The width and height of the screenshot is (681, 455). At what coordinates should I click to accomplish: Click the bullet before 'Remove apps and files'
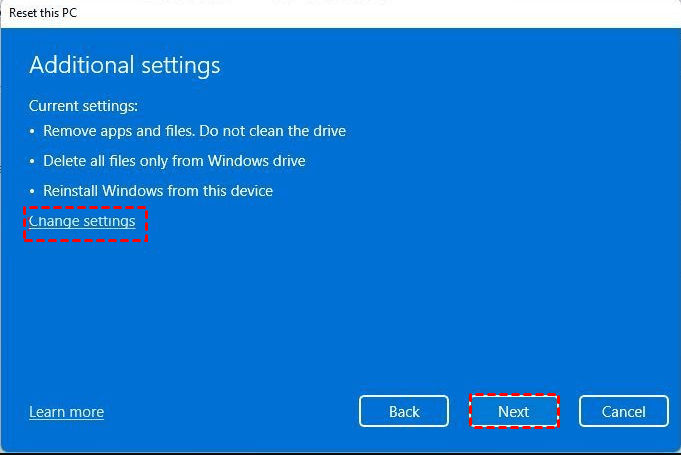[x=33, y=131]
